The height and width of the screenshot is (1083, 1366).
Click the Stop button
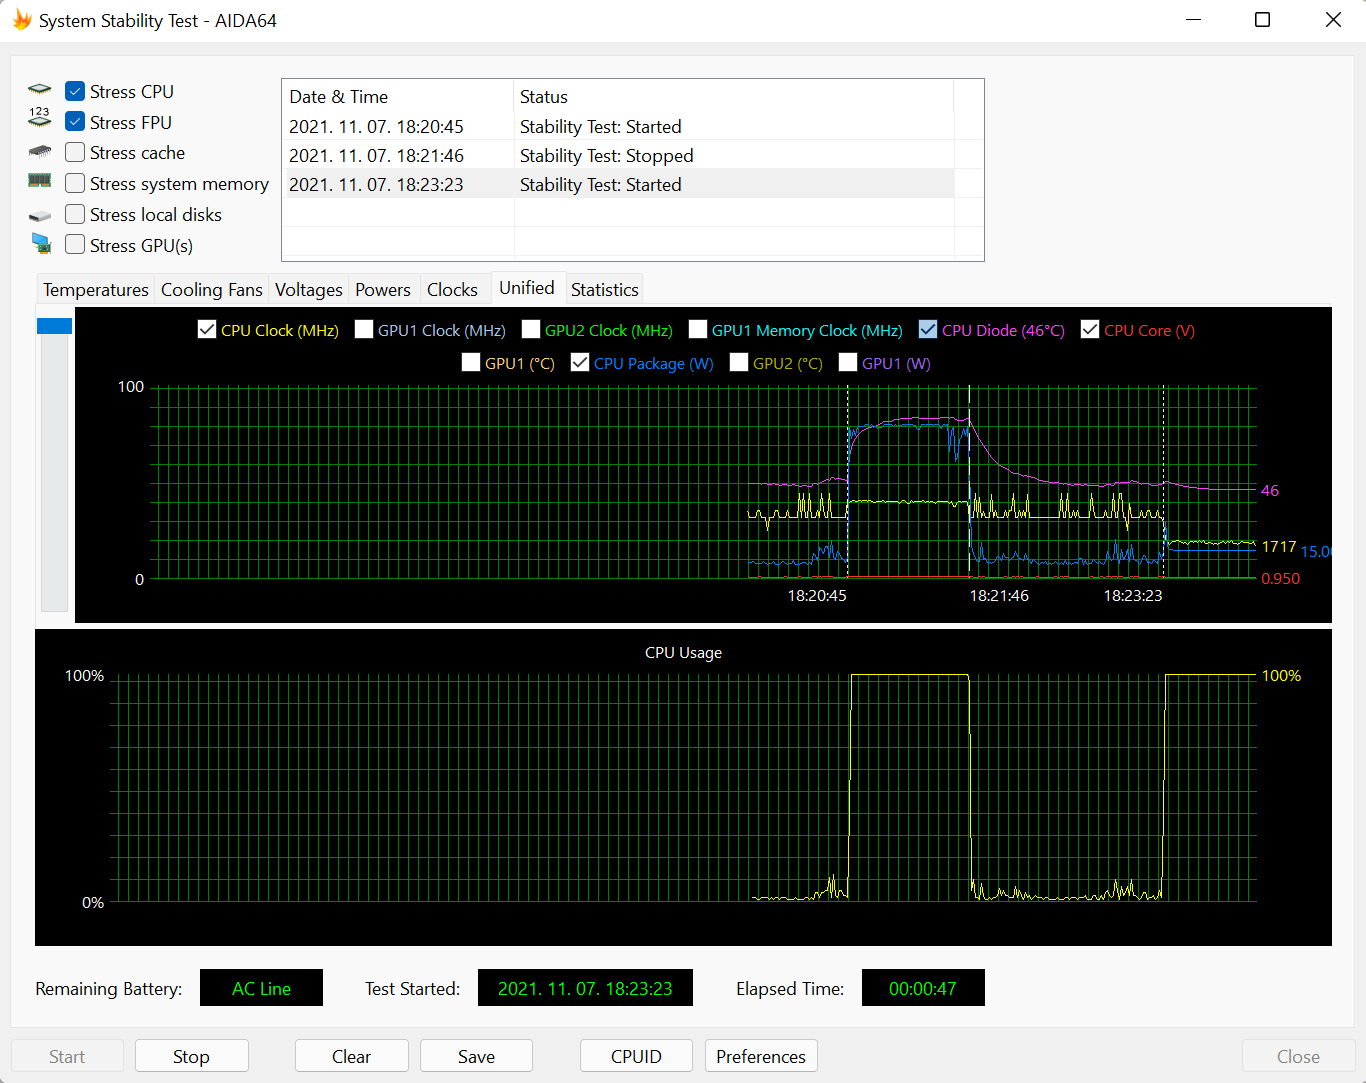point(191,1056)
